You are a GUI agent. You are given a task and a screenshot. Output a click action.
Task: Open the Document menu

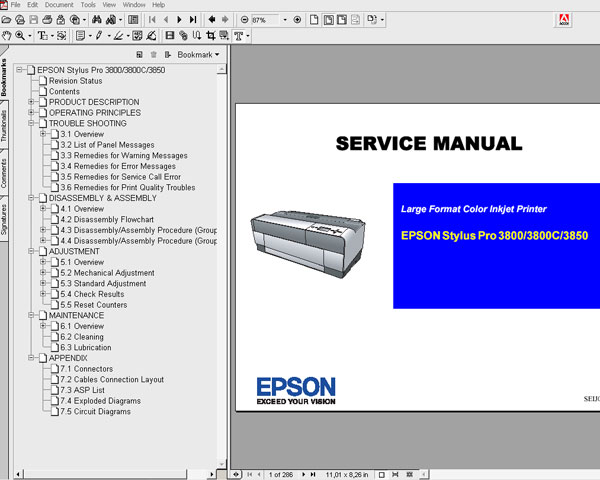(x=59, y=5)
